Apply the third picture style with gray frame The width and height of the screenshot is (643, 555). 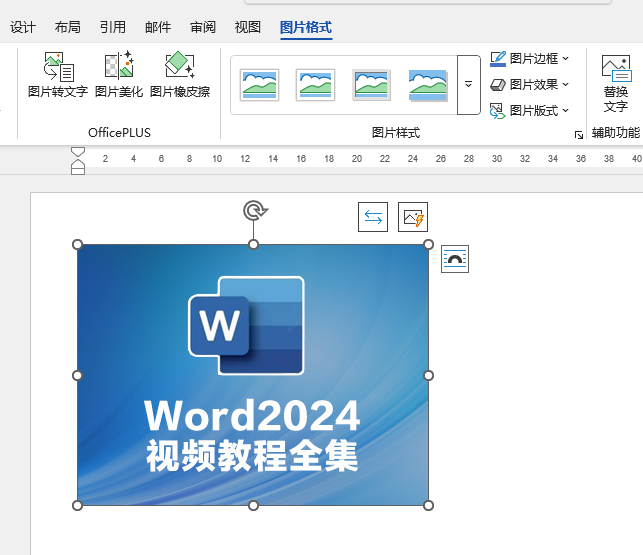[x=371, y=85]
